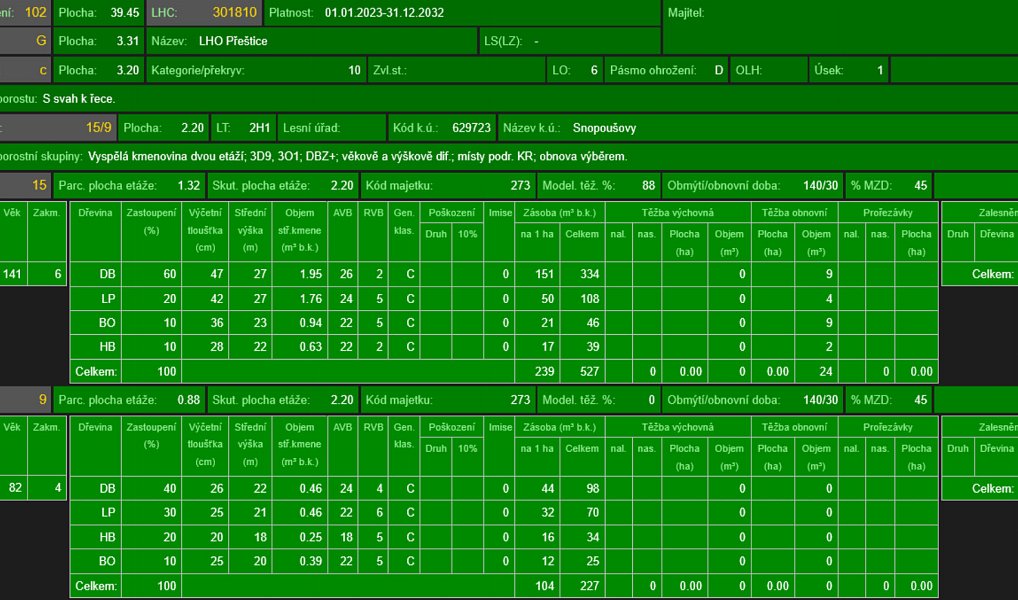Select per-hectare stock total 104
This screenshot has width=1018, height=600.
(545, 586)
